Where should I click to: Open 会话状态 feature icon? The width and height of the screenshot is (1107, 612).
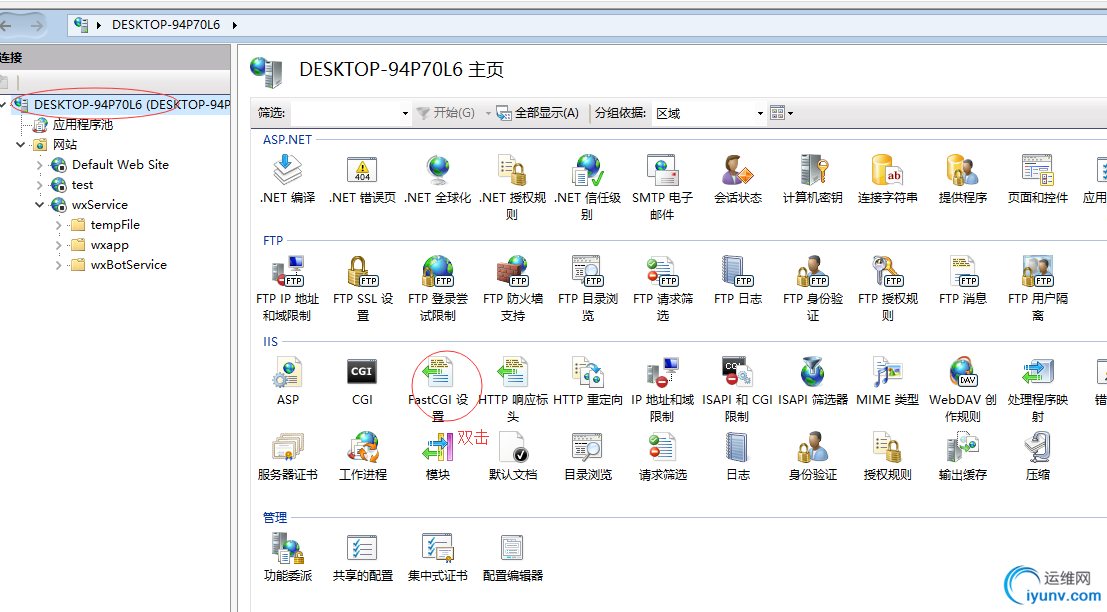coord(738,170)
